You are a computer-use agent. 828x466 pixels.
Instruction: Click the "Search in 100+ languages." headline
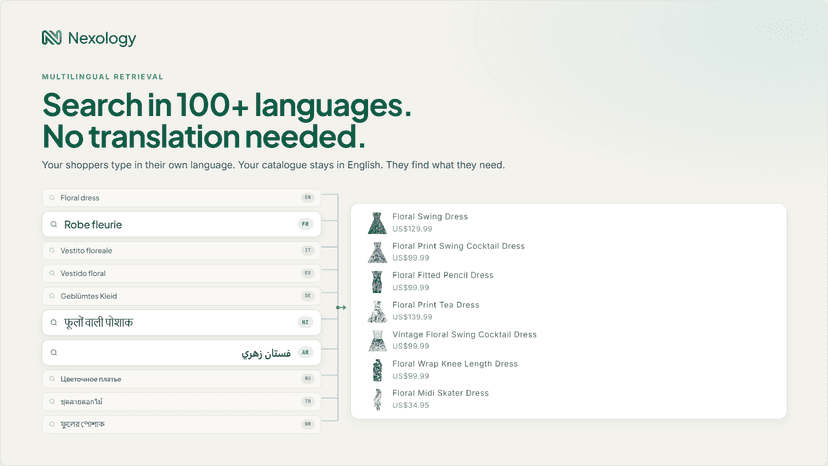[227, 105]
